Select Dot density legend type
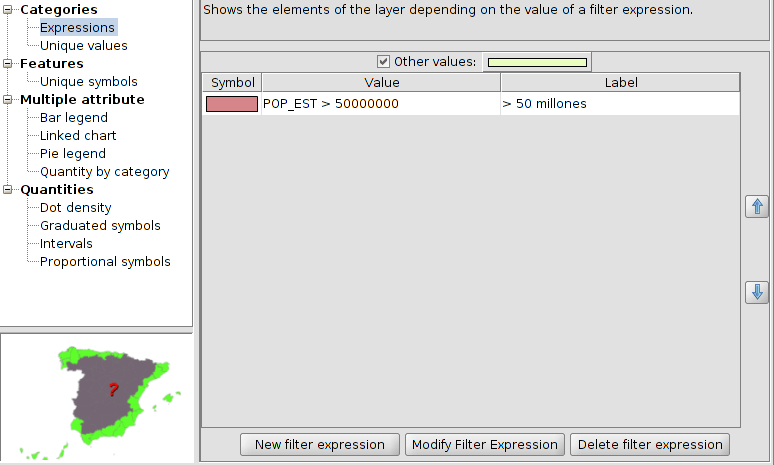The height and width of the screenshot is (465, 774). click(x=75, y=208)
